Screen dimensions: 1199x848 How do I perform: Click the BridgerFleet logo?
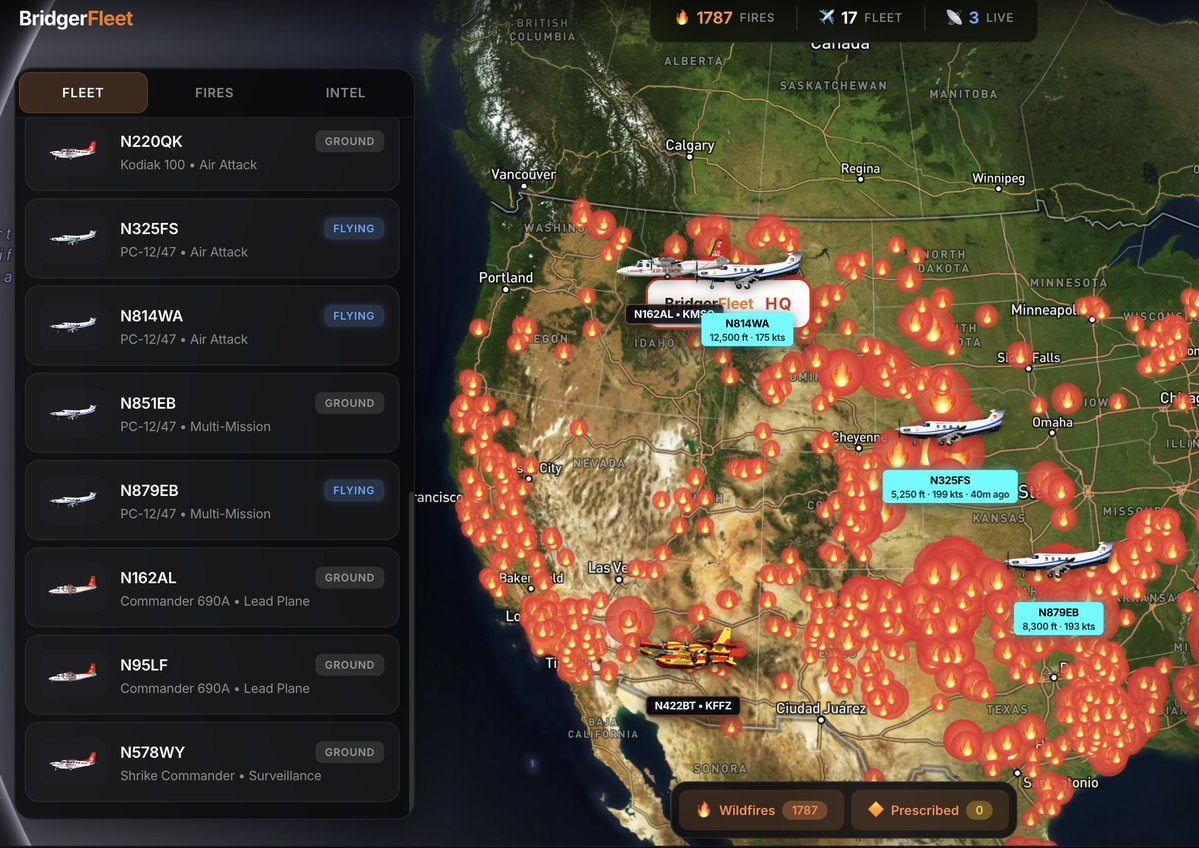tap(76, 18)
